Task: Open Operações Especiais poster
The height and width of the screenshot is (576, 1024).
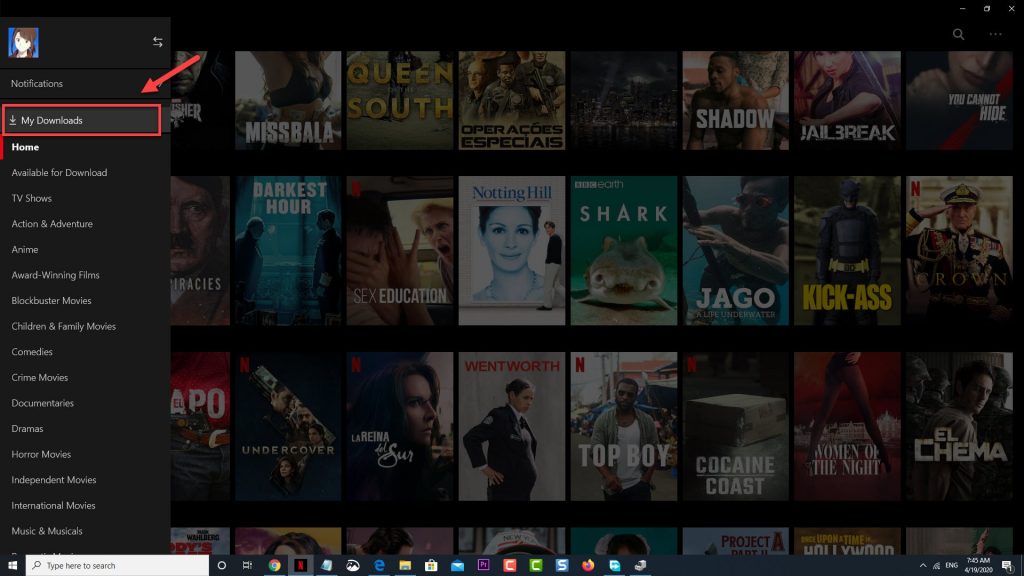Action: [511, 101]
